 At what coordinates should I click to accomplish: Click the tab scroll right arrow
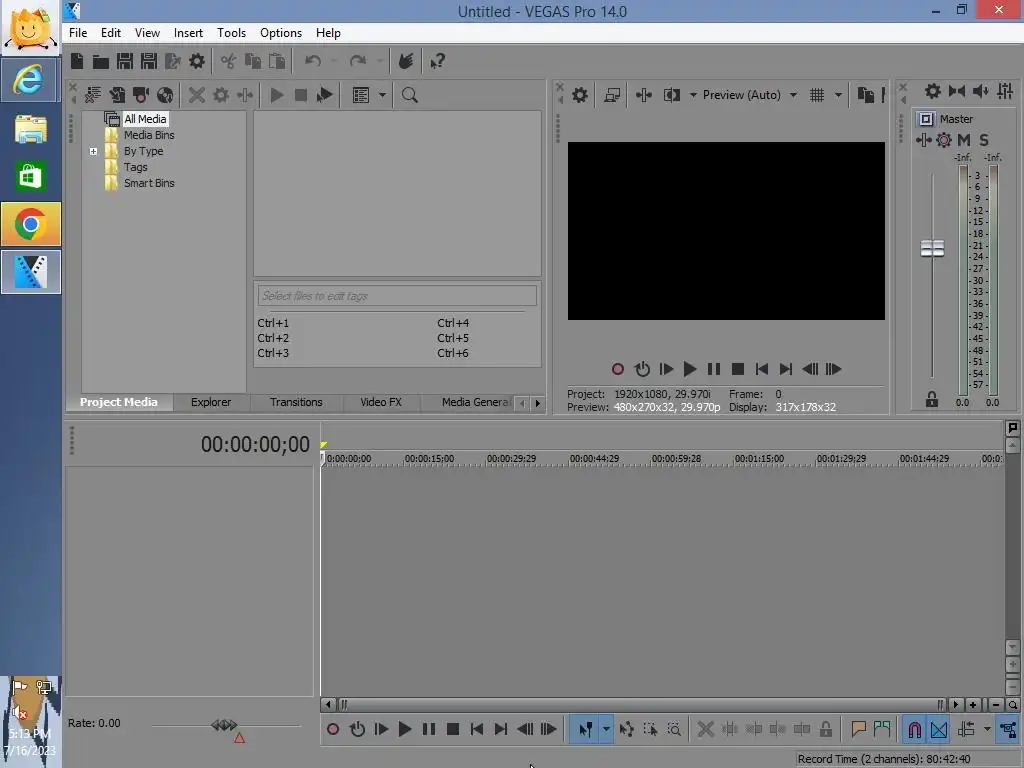point(537,403)
